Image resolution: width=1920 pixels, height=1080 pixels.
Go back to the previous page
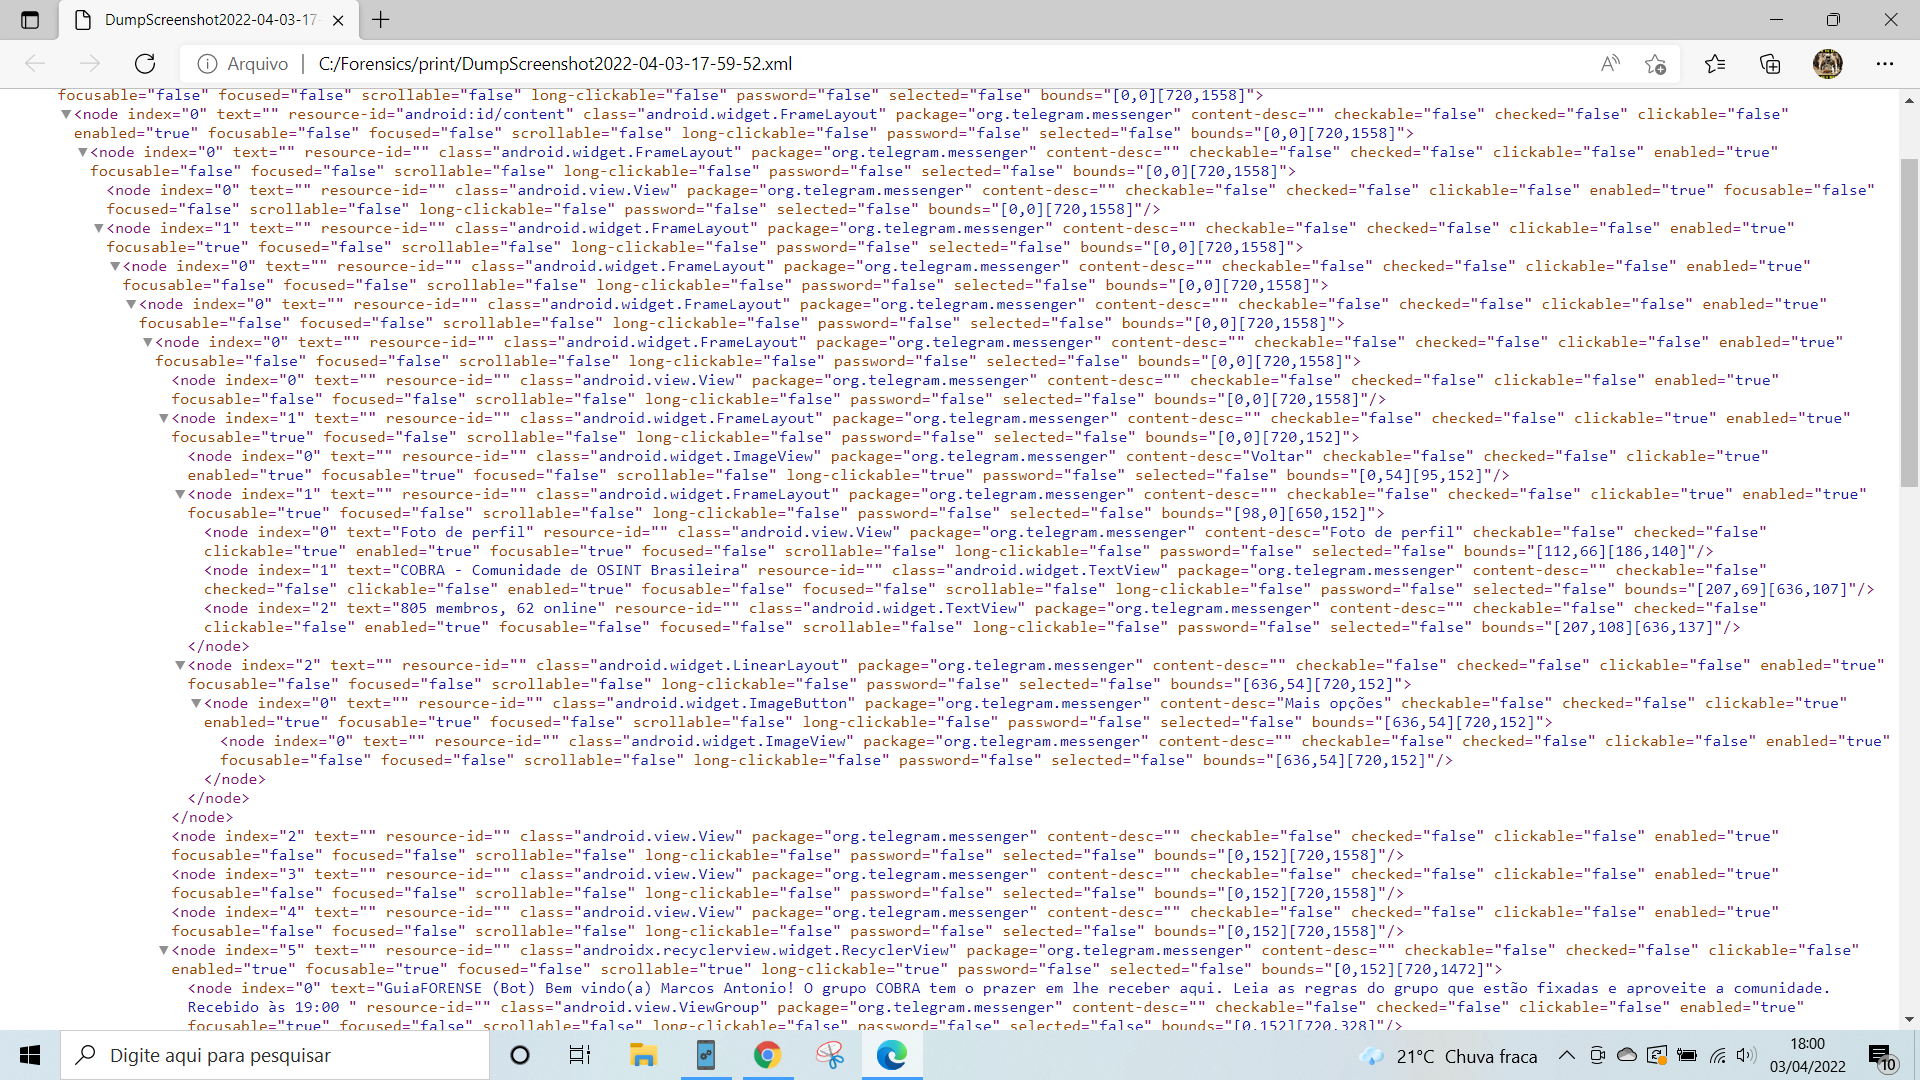click(35, 64)
